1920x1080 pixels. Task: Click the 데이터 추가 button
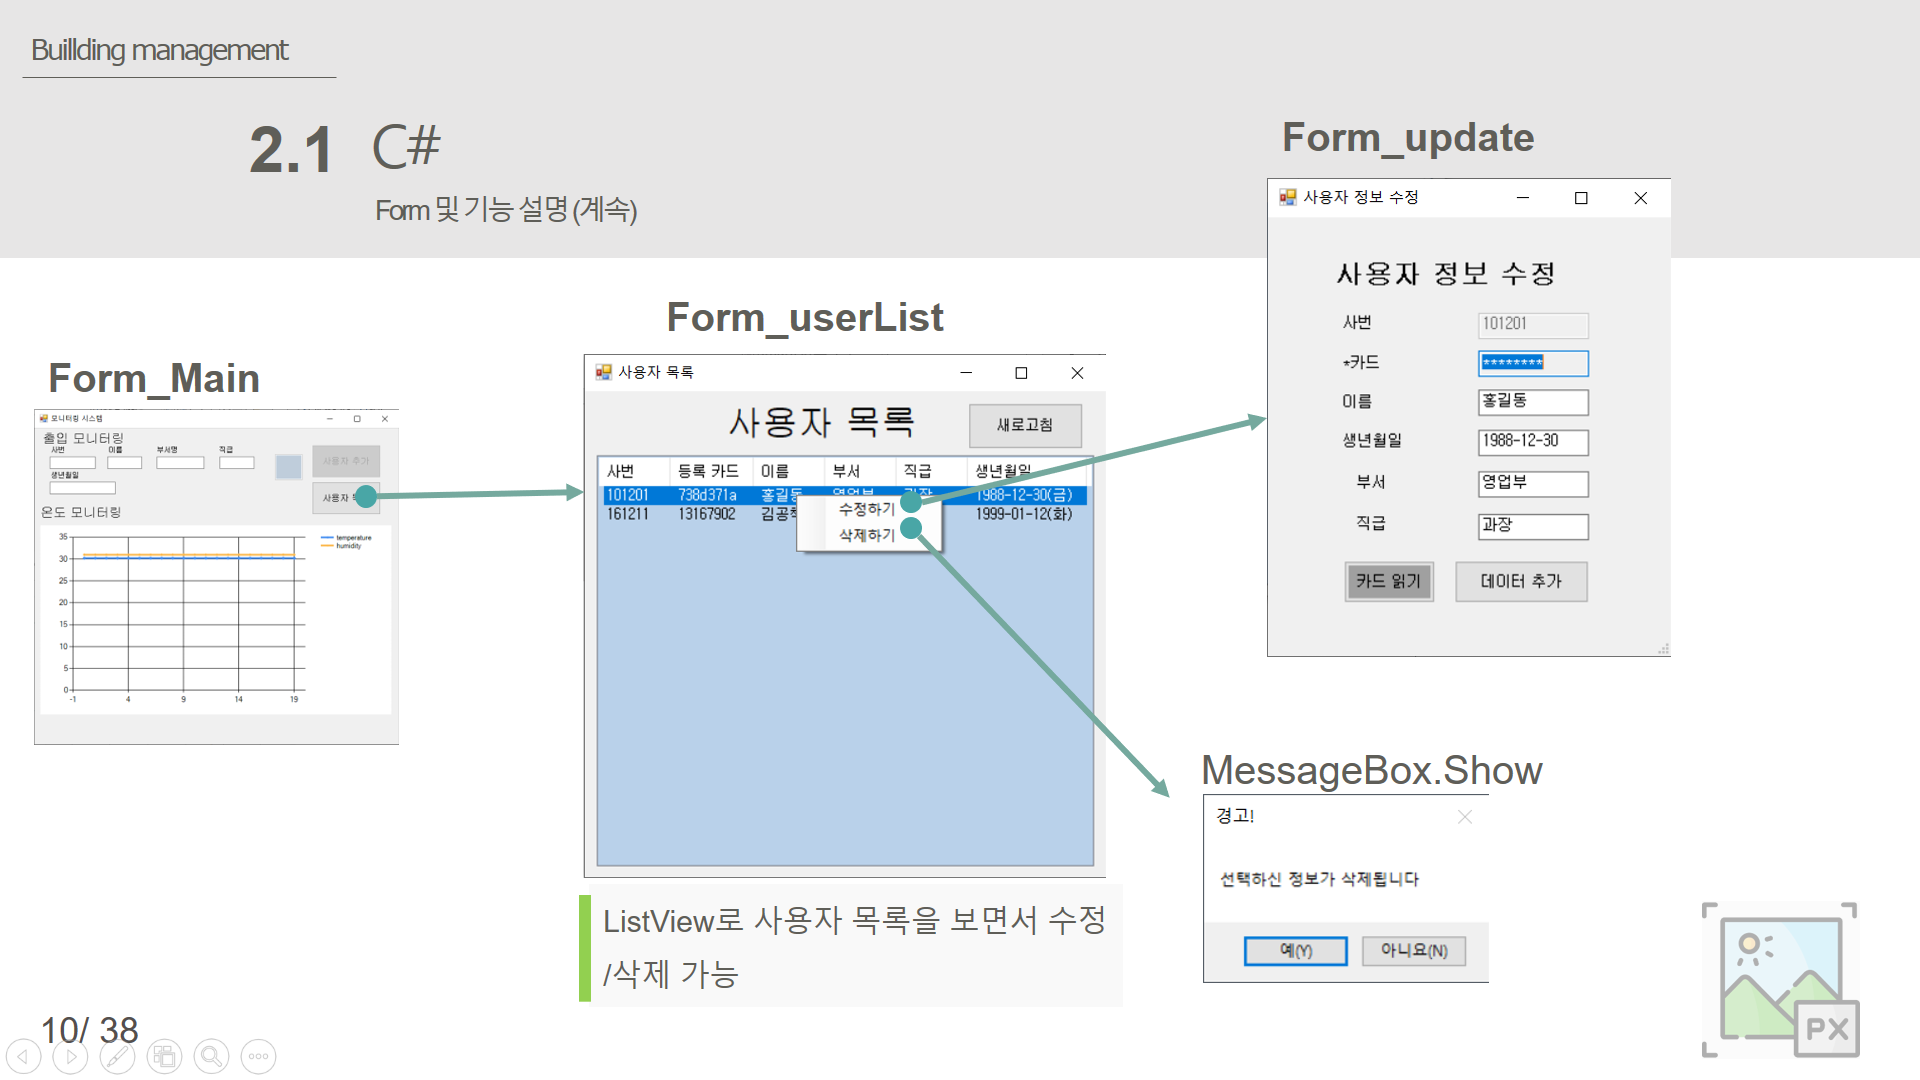pyautogui.click(x=1520, y=581)
